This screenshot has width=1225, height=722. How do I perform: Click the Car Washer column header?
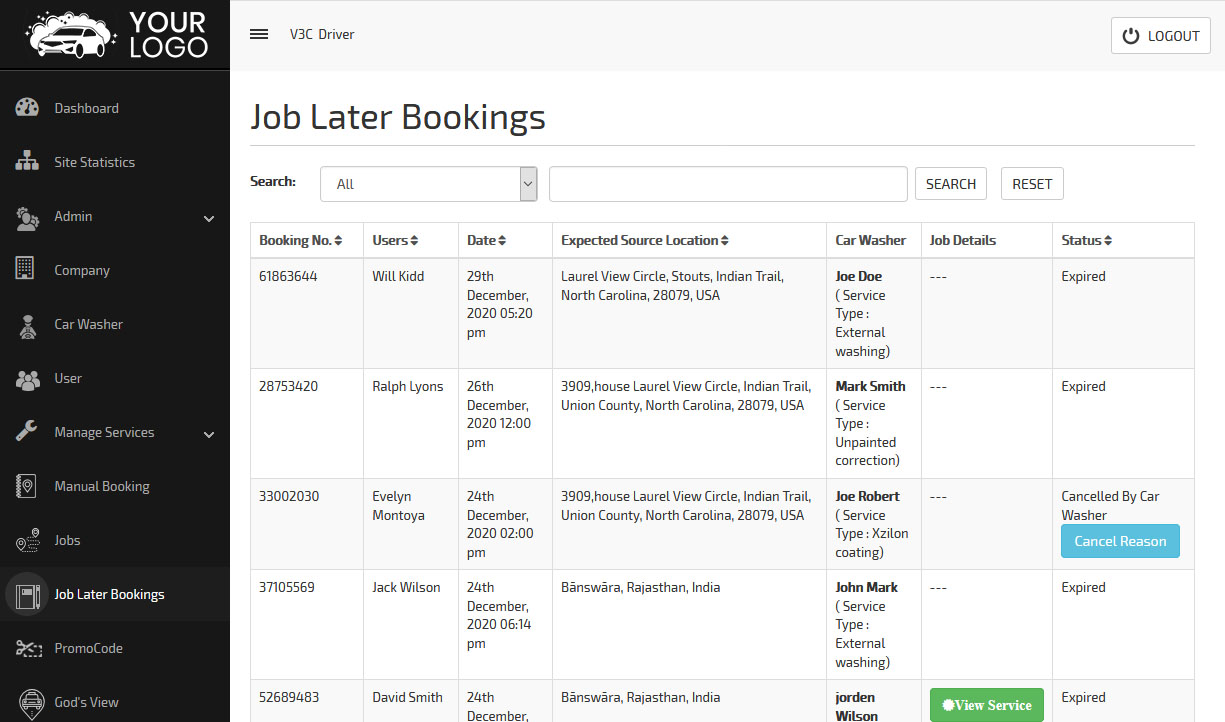[871, 241]
